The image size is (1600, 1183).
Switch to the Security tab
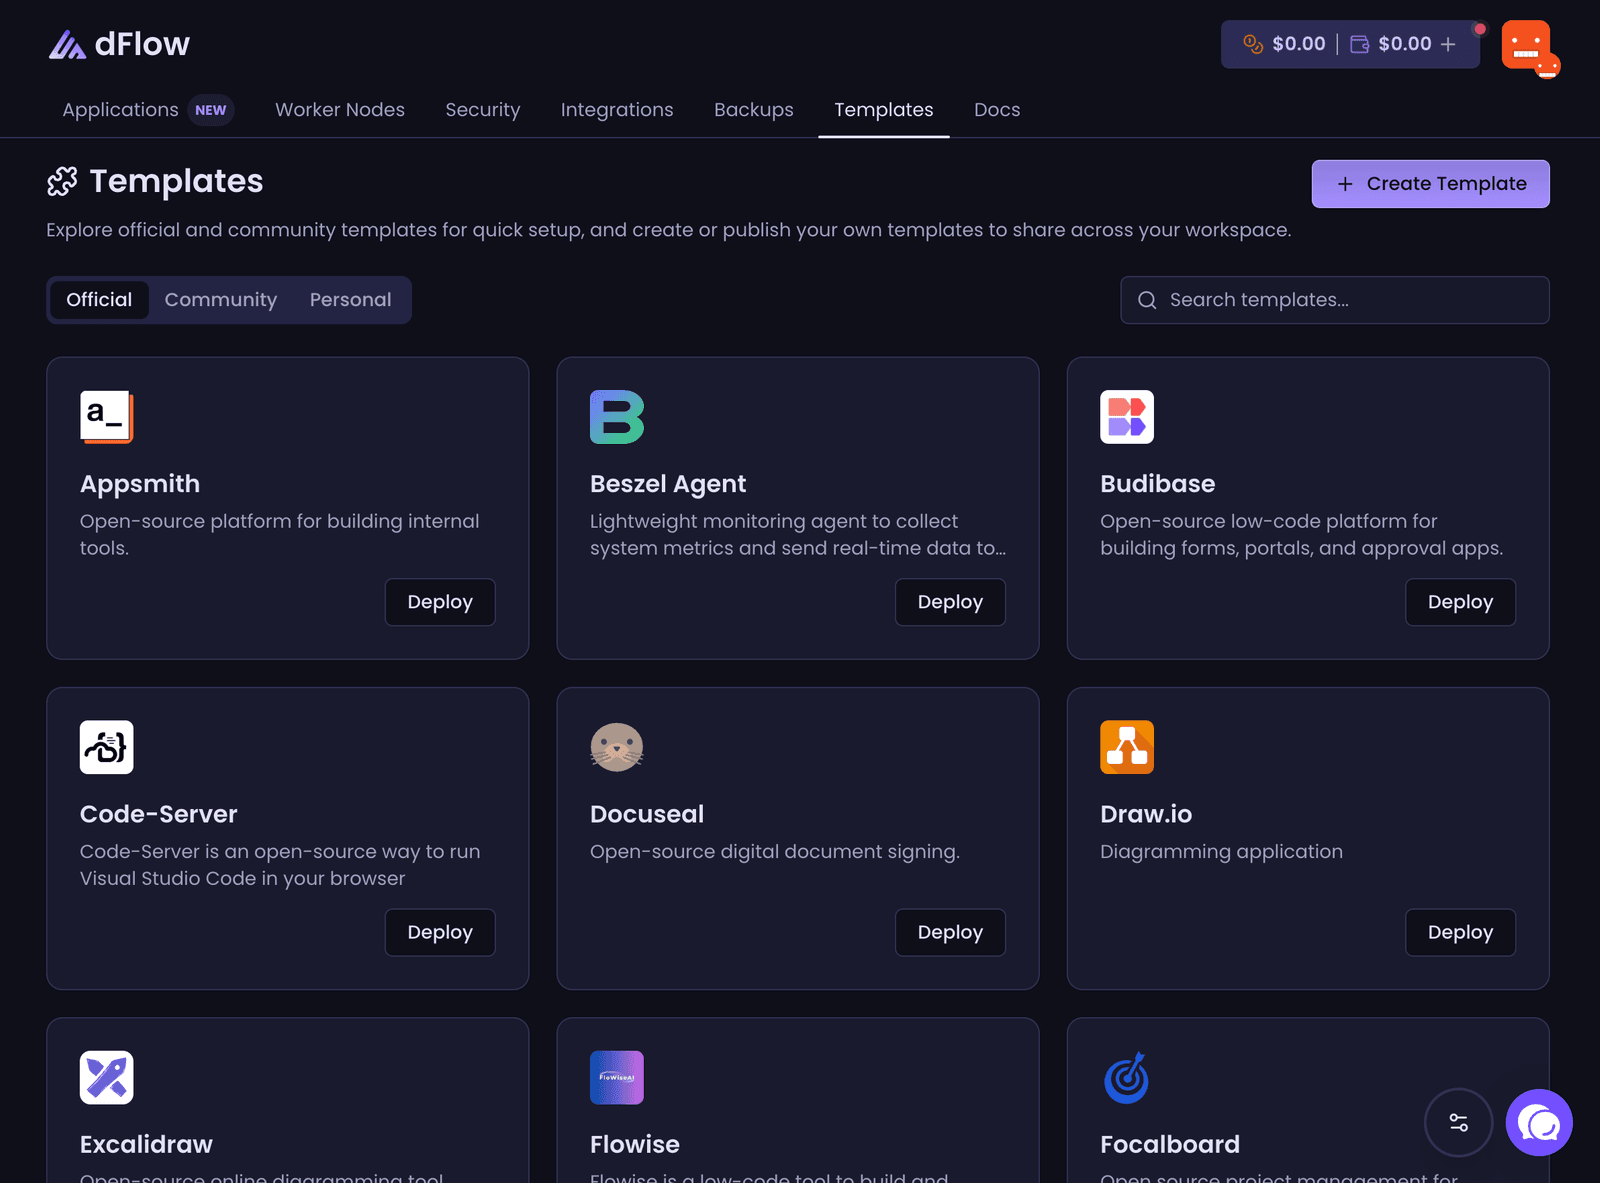(483, 110)
